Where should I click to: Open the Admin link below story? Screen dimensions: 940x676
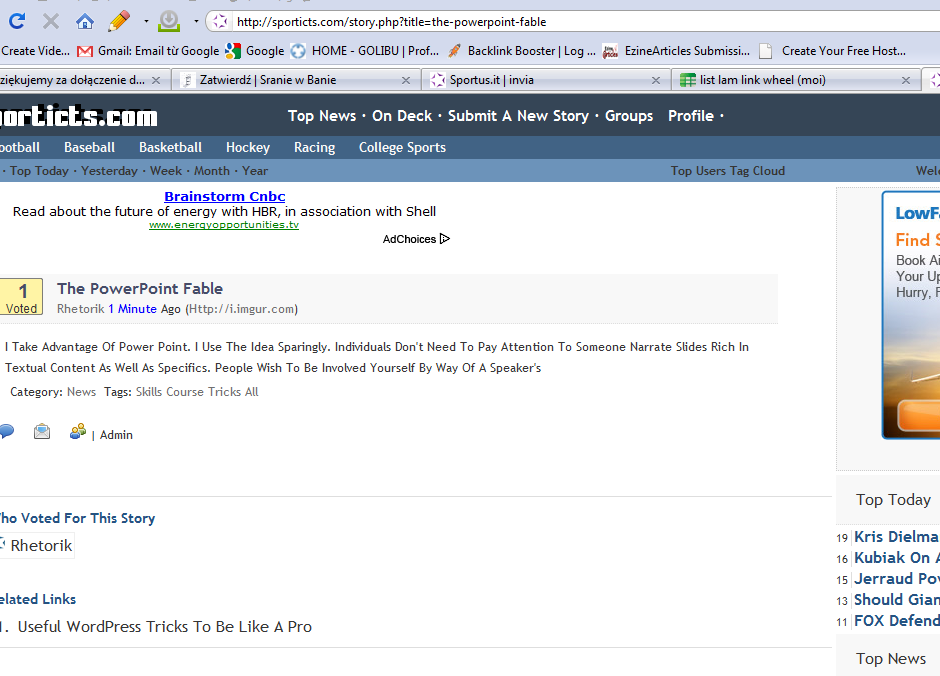pyautogui.click(x=116, y=435)
